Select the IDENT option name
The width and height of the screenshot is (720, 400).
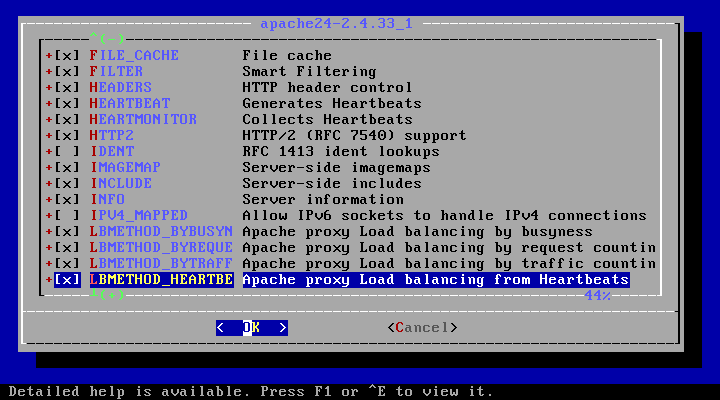112,152
